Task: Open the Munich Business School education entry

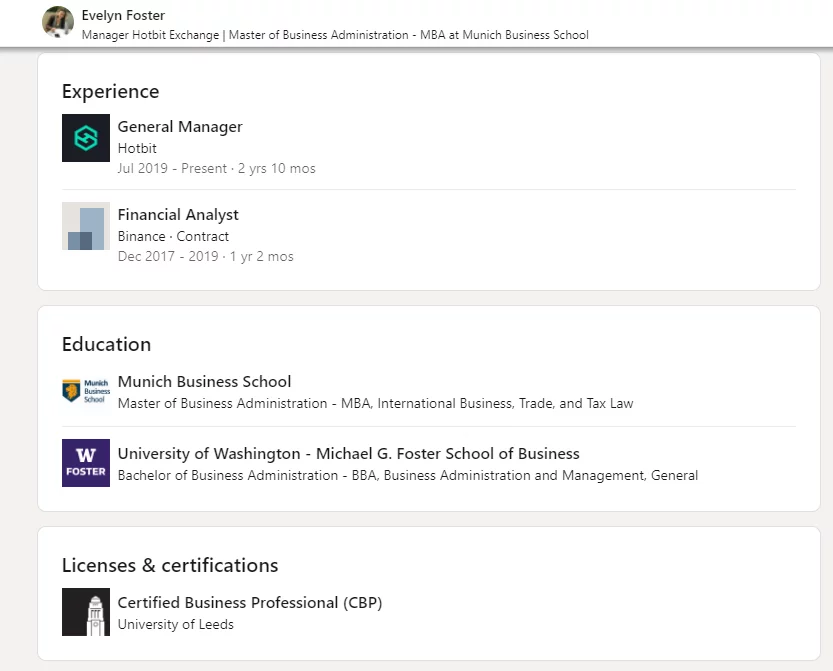Action: [x=205, y=381]
